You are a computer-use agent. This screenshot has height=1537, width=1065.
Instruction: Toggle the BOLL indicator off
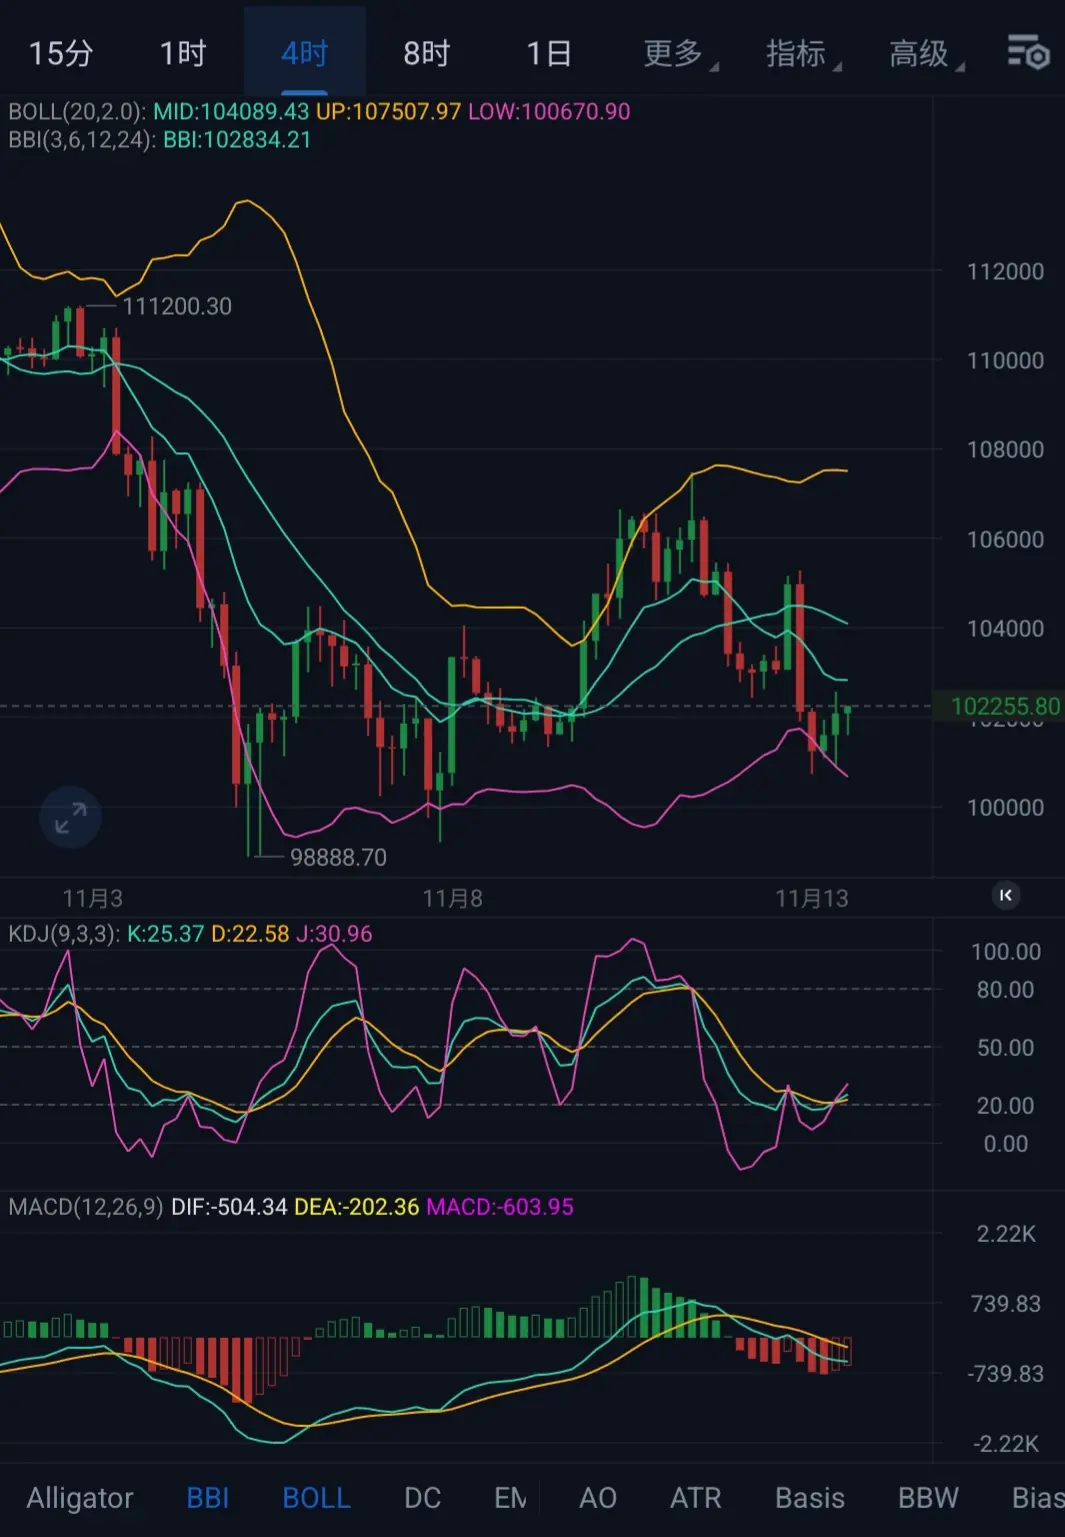coord(316,1497)
